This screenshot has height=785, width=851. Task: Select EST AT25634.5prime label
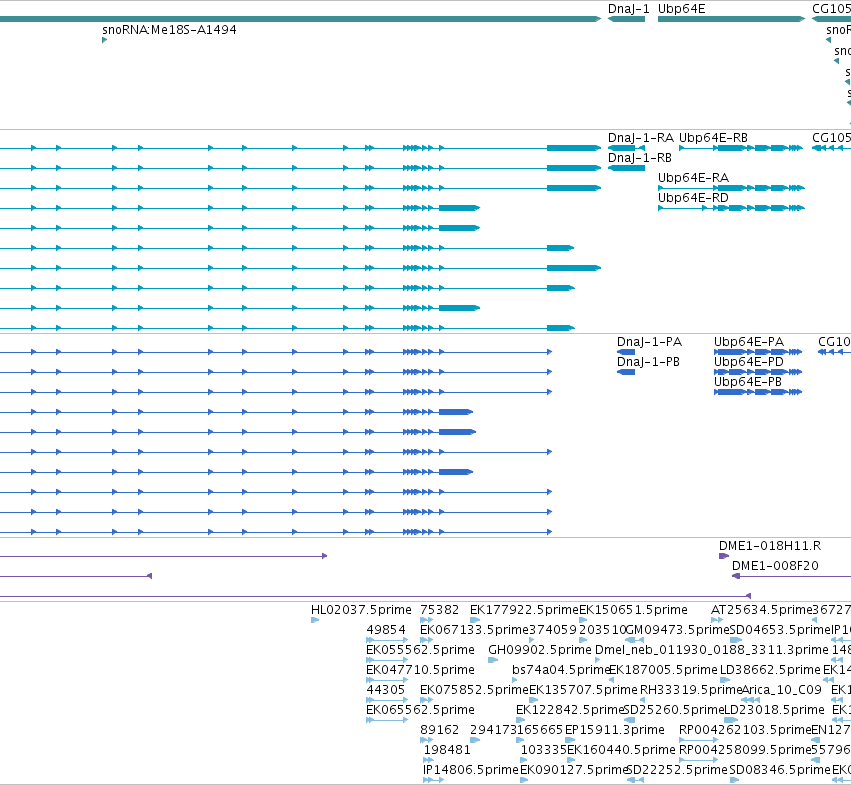click(x=761, y=610)
